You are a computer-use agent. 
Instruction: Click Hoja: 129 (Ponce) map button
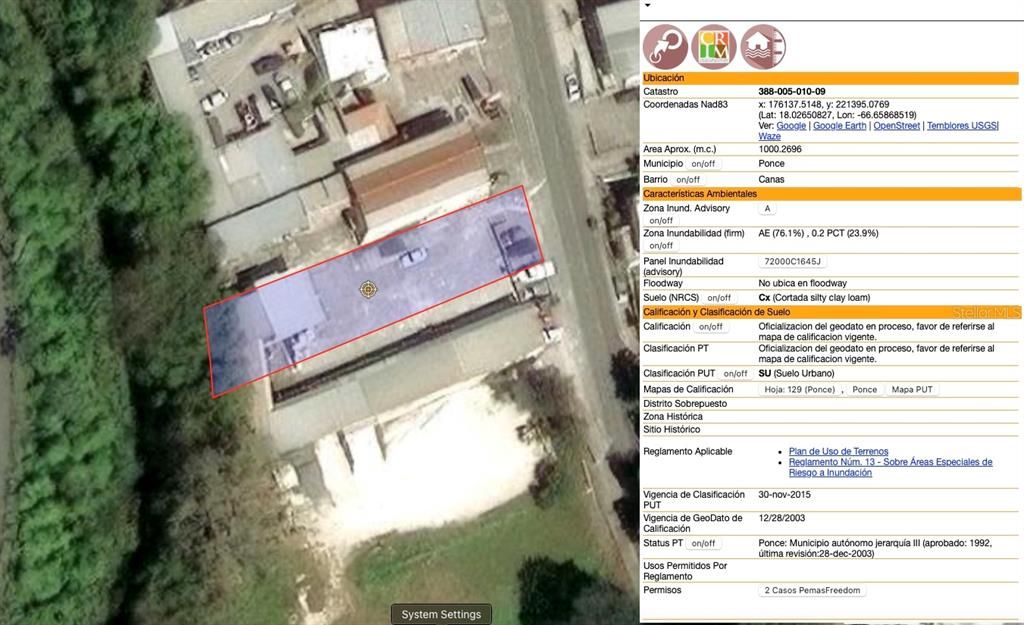pyautogui.click(x=799, y=390)
